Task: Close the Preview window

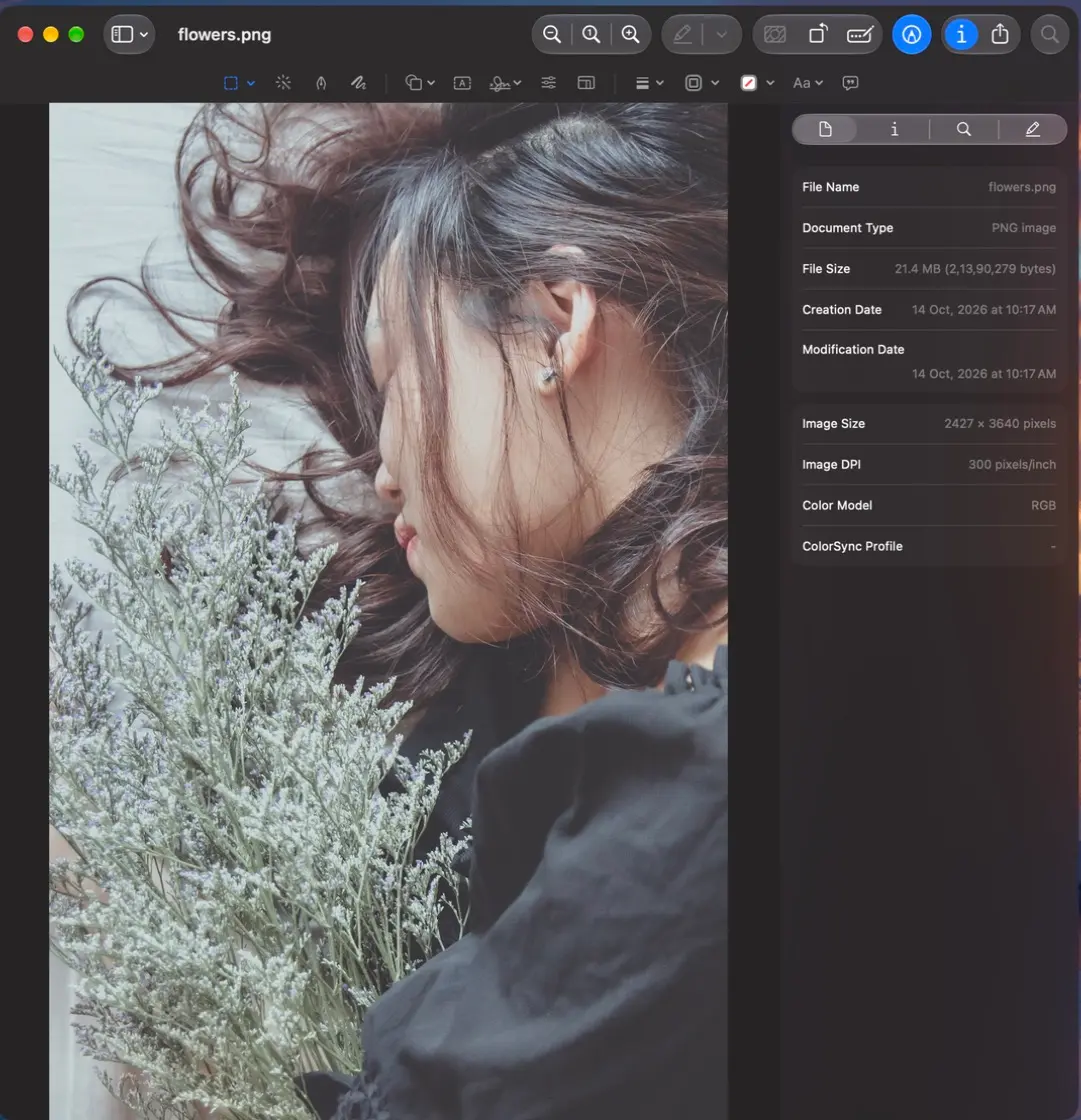Action: pyautogui.click(x=25, y=34)
